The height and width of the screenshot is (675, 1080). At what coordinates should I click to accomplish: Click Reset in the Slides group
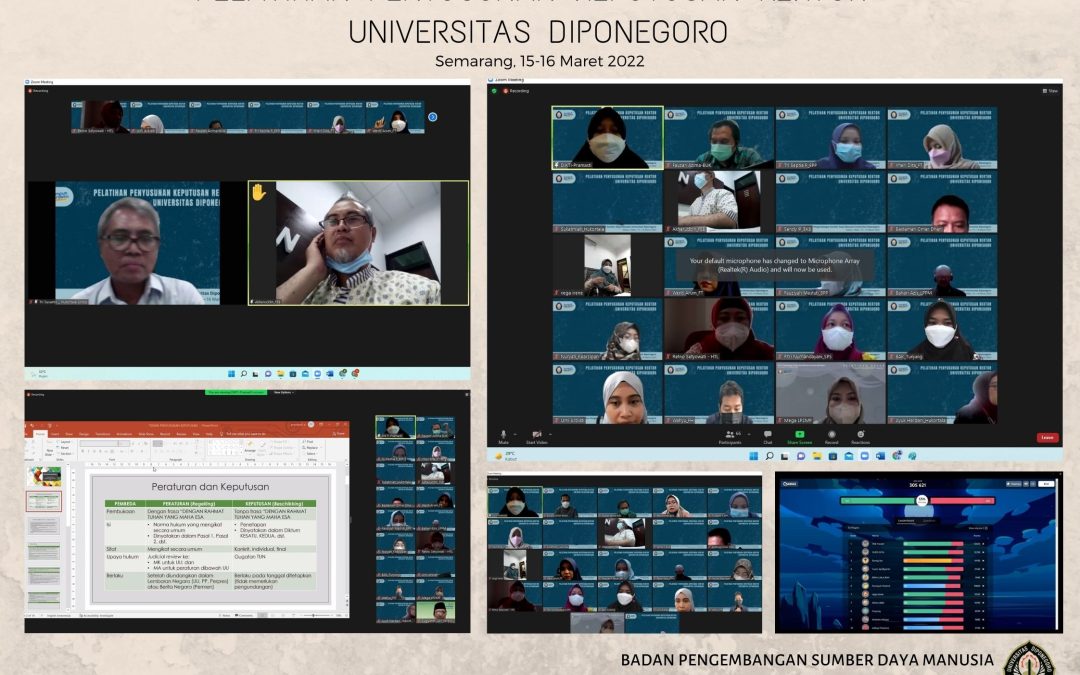tap(63, 448)
